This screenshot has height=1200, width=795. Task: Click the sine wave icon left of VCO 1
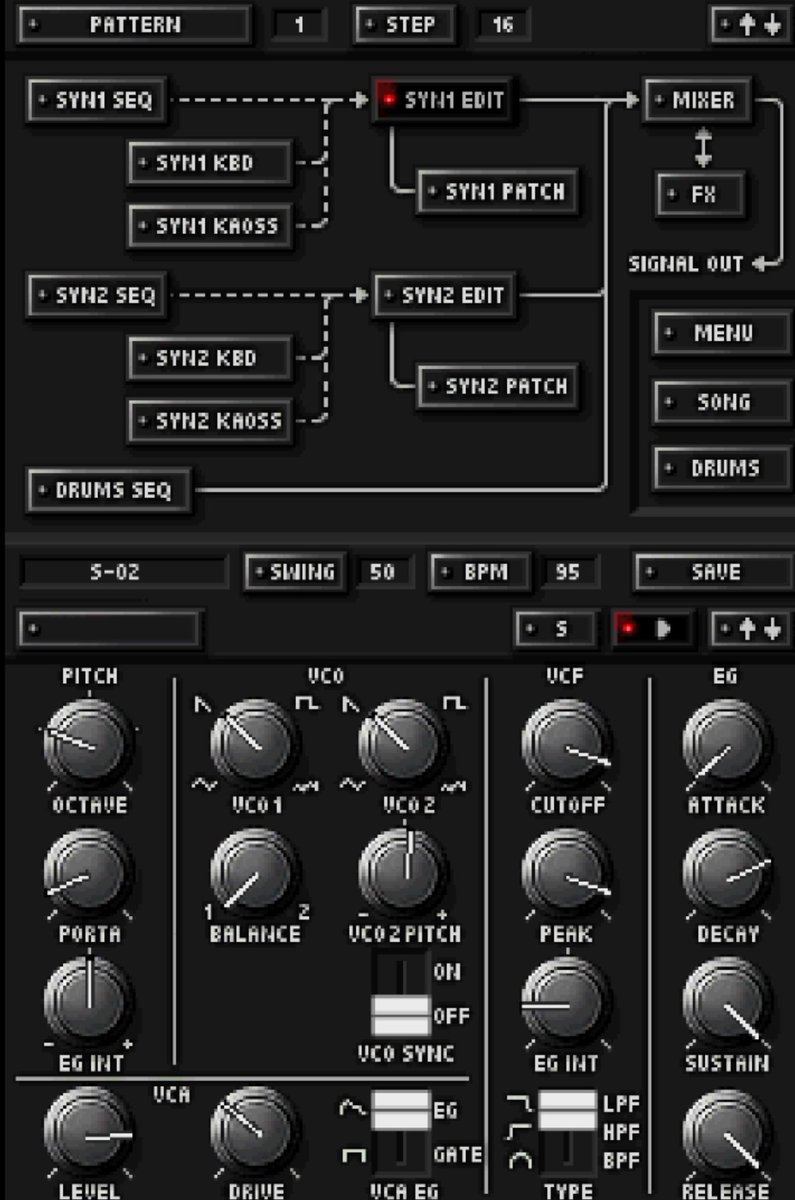(202, 784)
